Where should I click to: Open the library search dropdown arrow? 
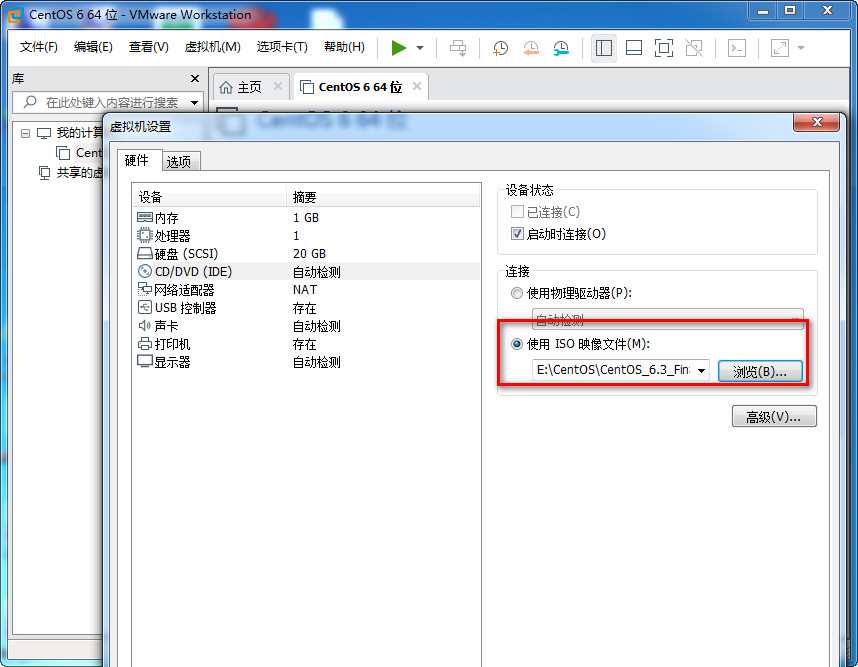coord(194,103)
